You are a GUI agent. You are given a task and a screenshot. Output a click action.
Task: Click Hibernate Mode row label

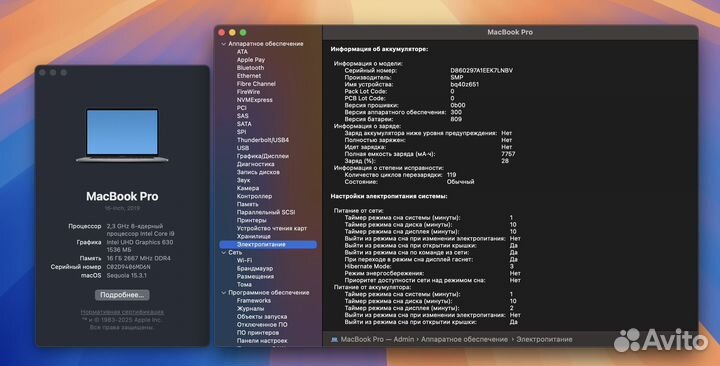click(368, 266)
